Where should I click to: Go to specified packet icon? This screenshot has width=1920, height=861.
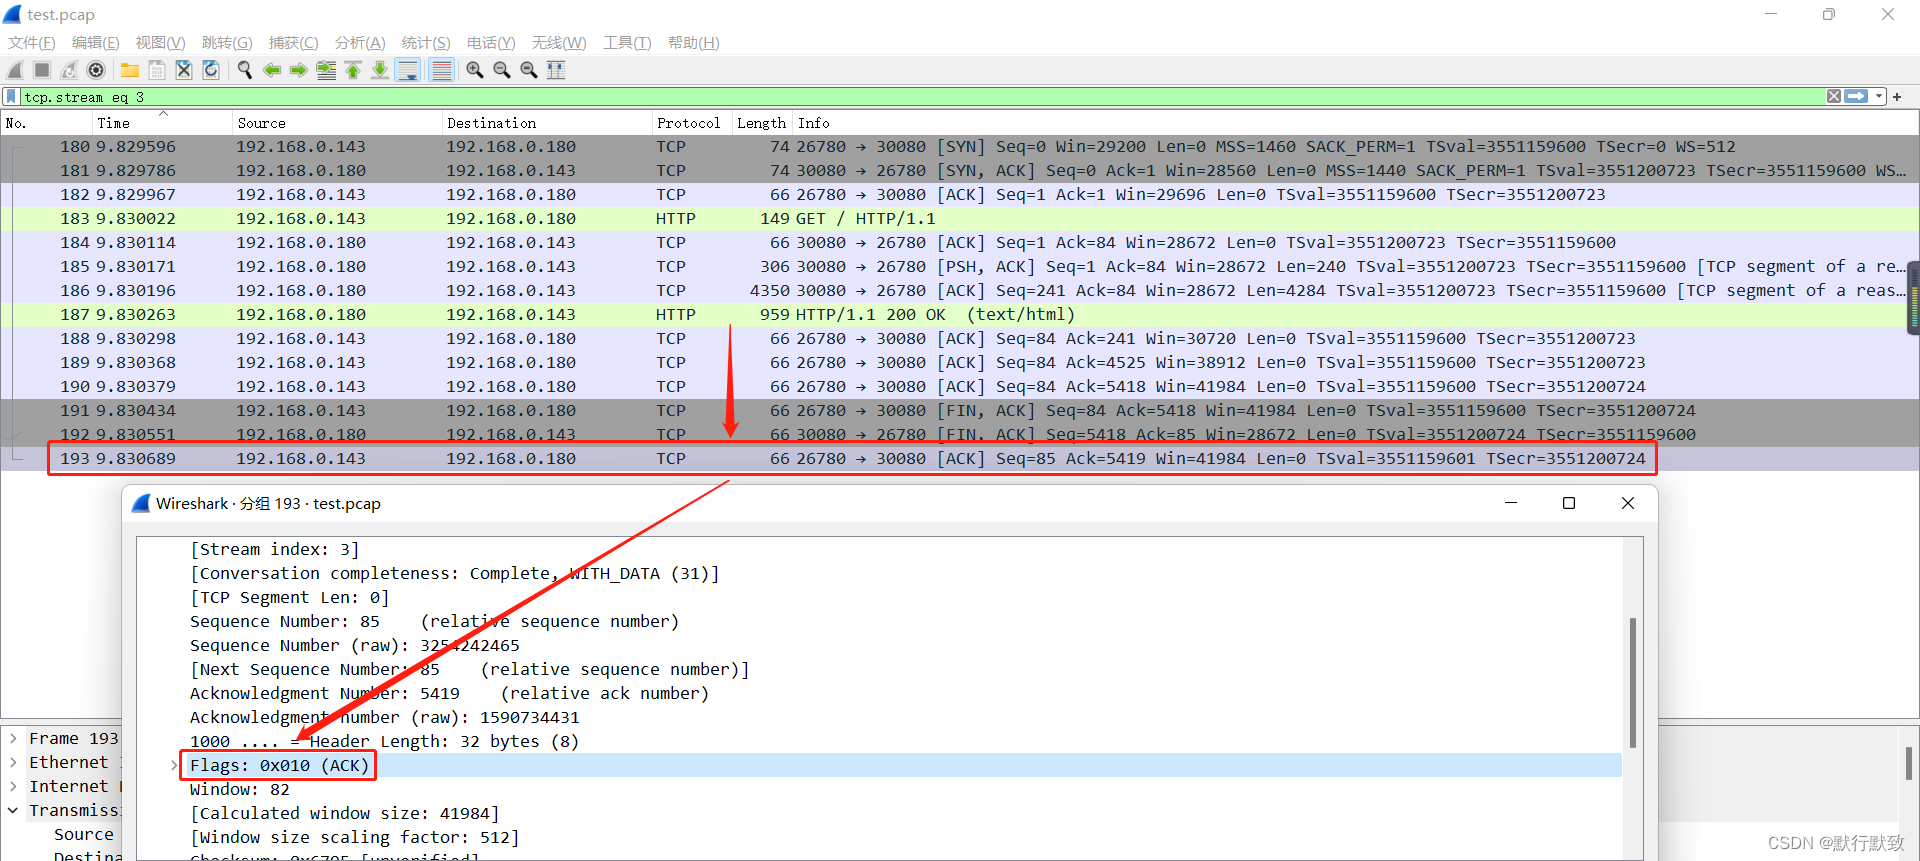tap(326, 70)
